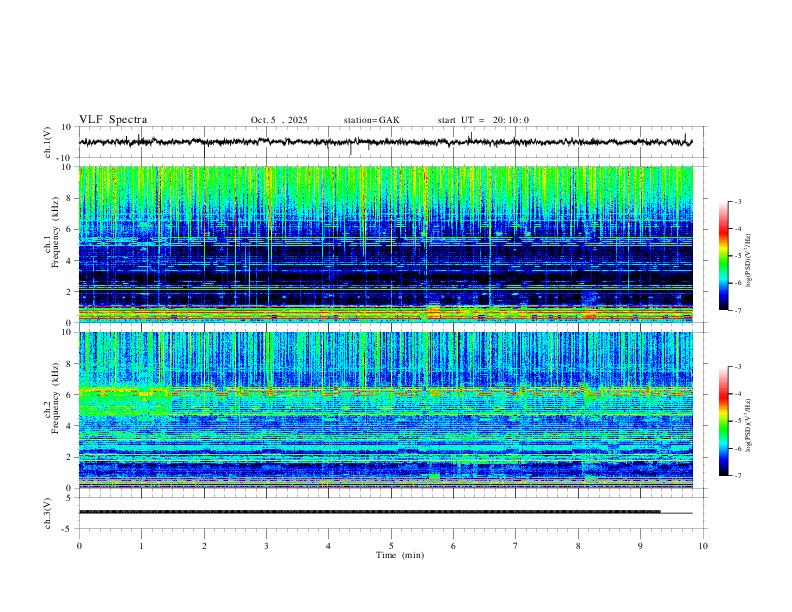Click the "ch.1(V)" waveform axis label
Viewport: 792px width, 612px height.
point(48,142)
